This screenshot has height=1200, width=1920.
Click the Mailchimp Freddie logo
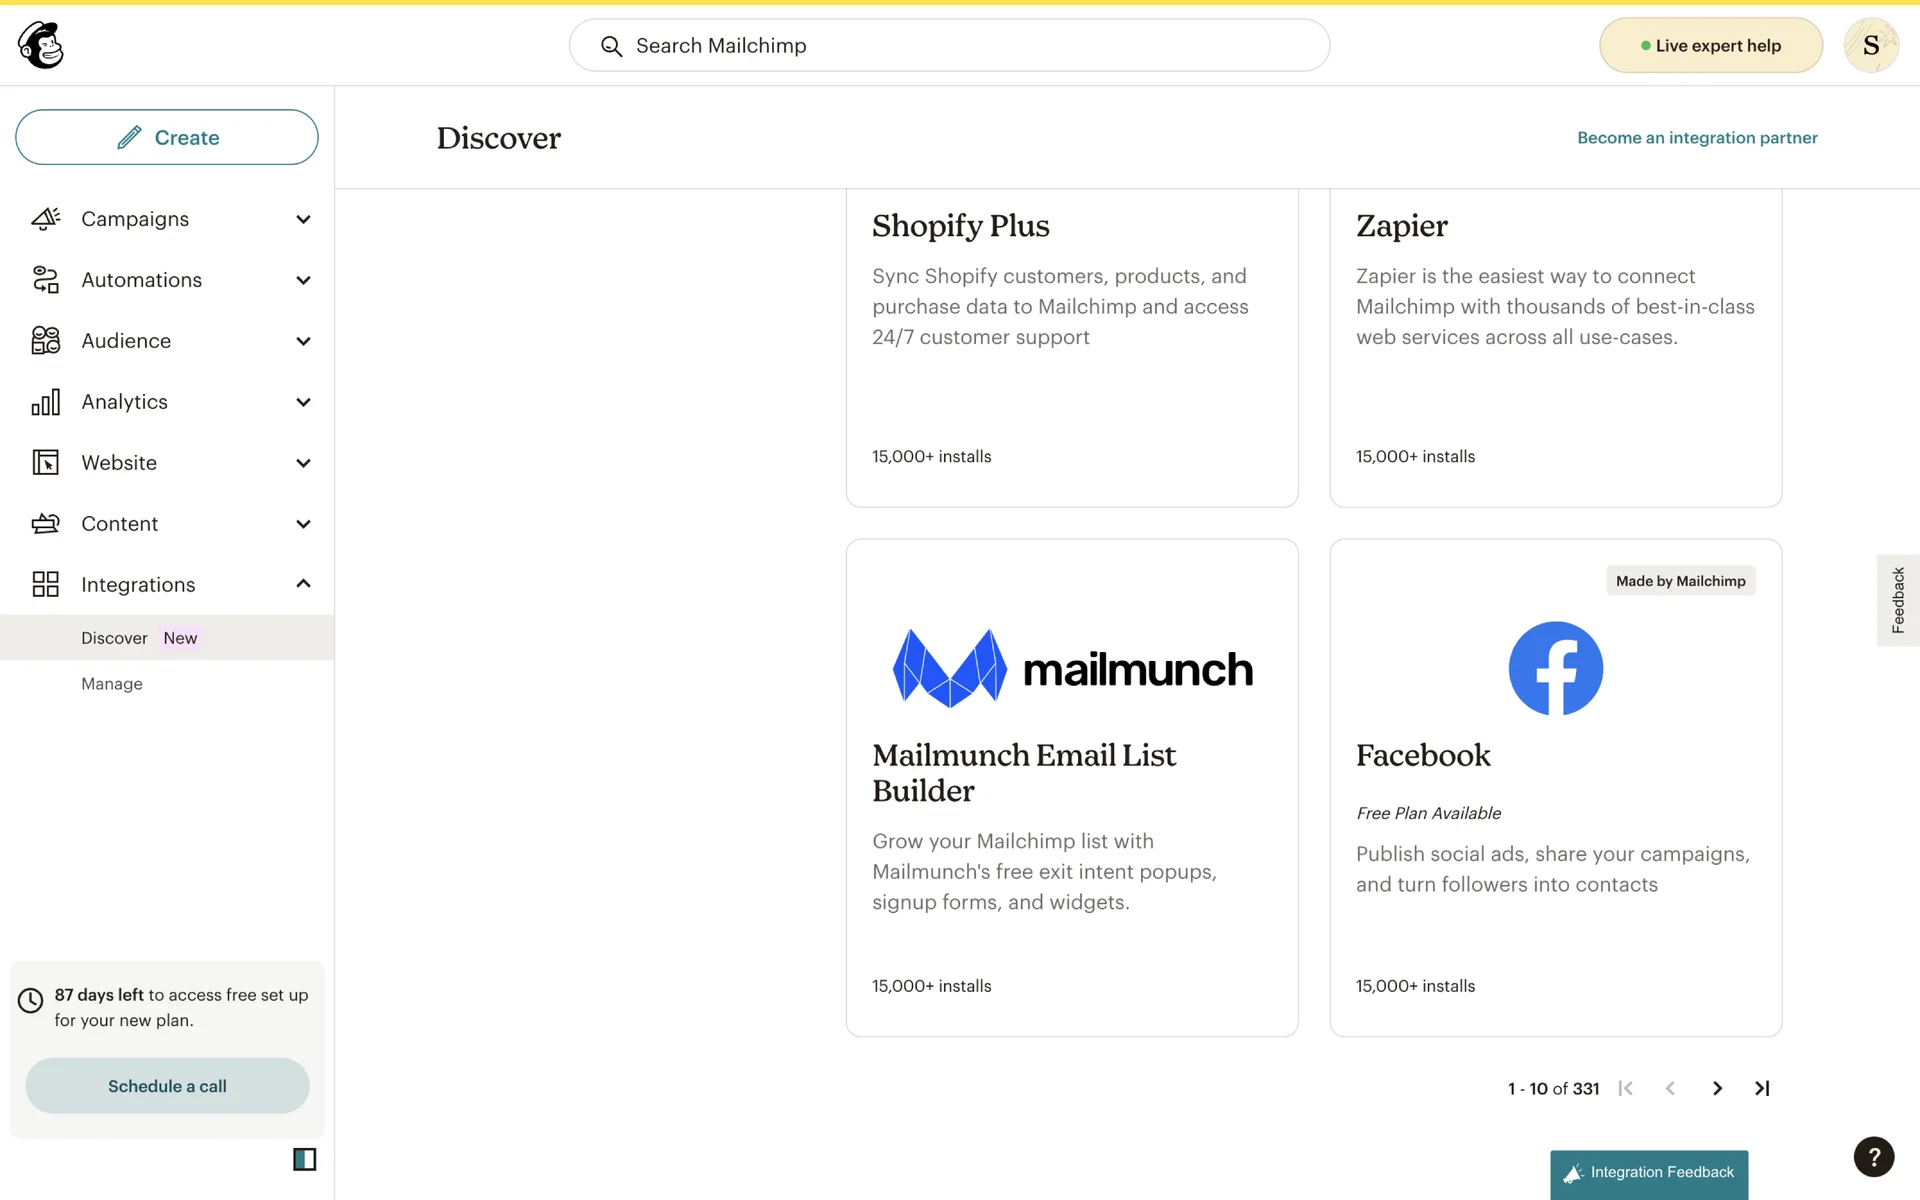tap(41, 45)
